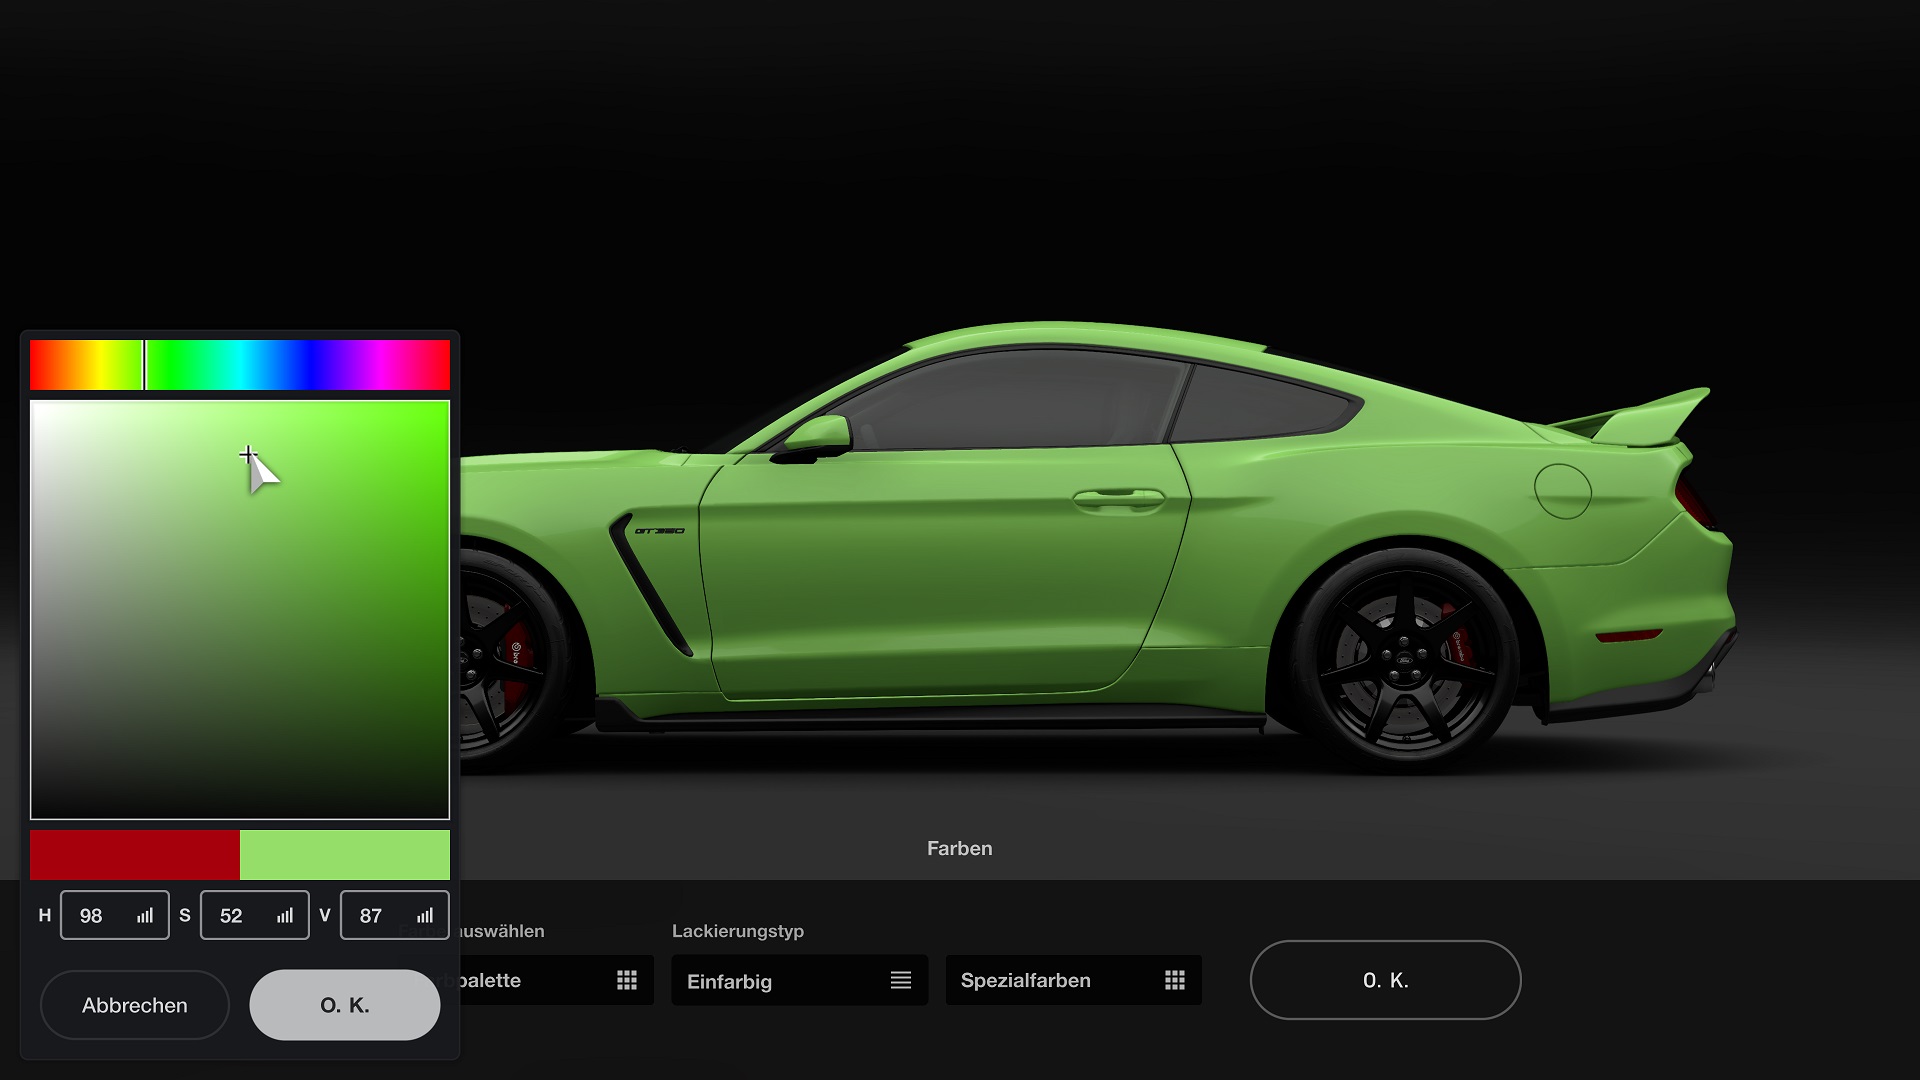This screenshot has width=1920, height=1080.
Task: Click the level bars icon in the V field
Action: click(424, 915)
